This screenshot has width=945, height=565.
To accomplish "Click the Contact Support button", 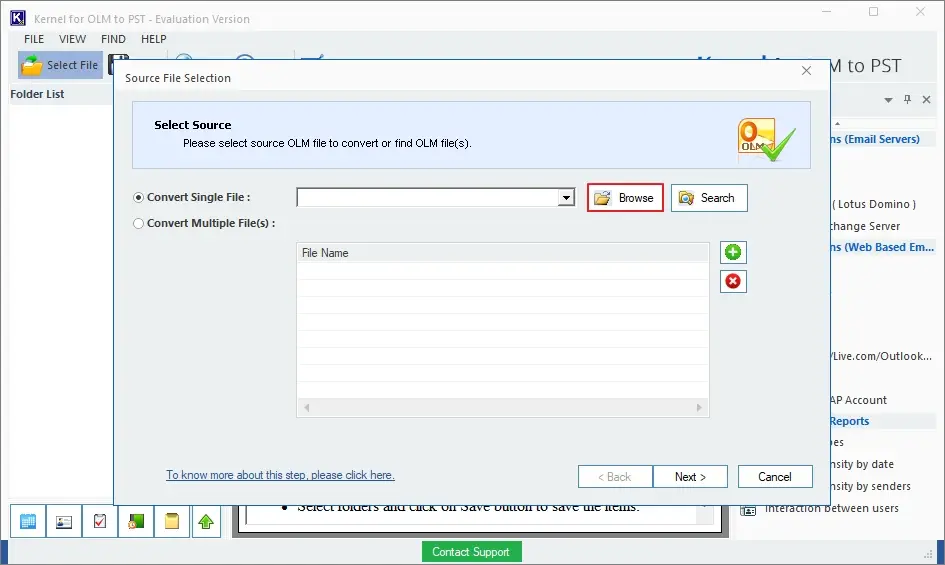I will 471,552.
